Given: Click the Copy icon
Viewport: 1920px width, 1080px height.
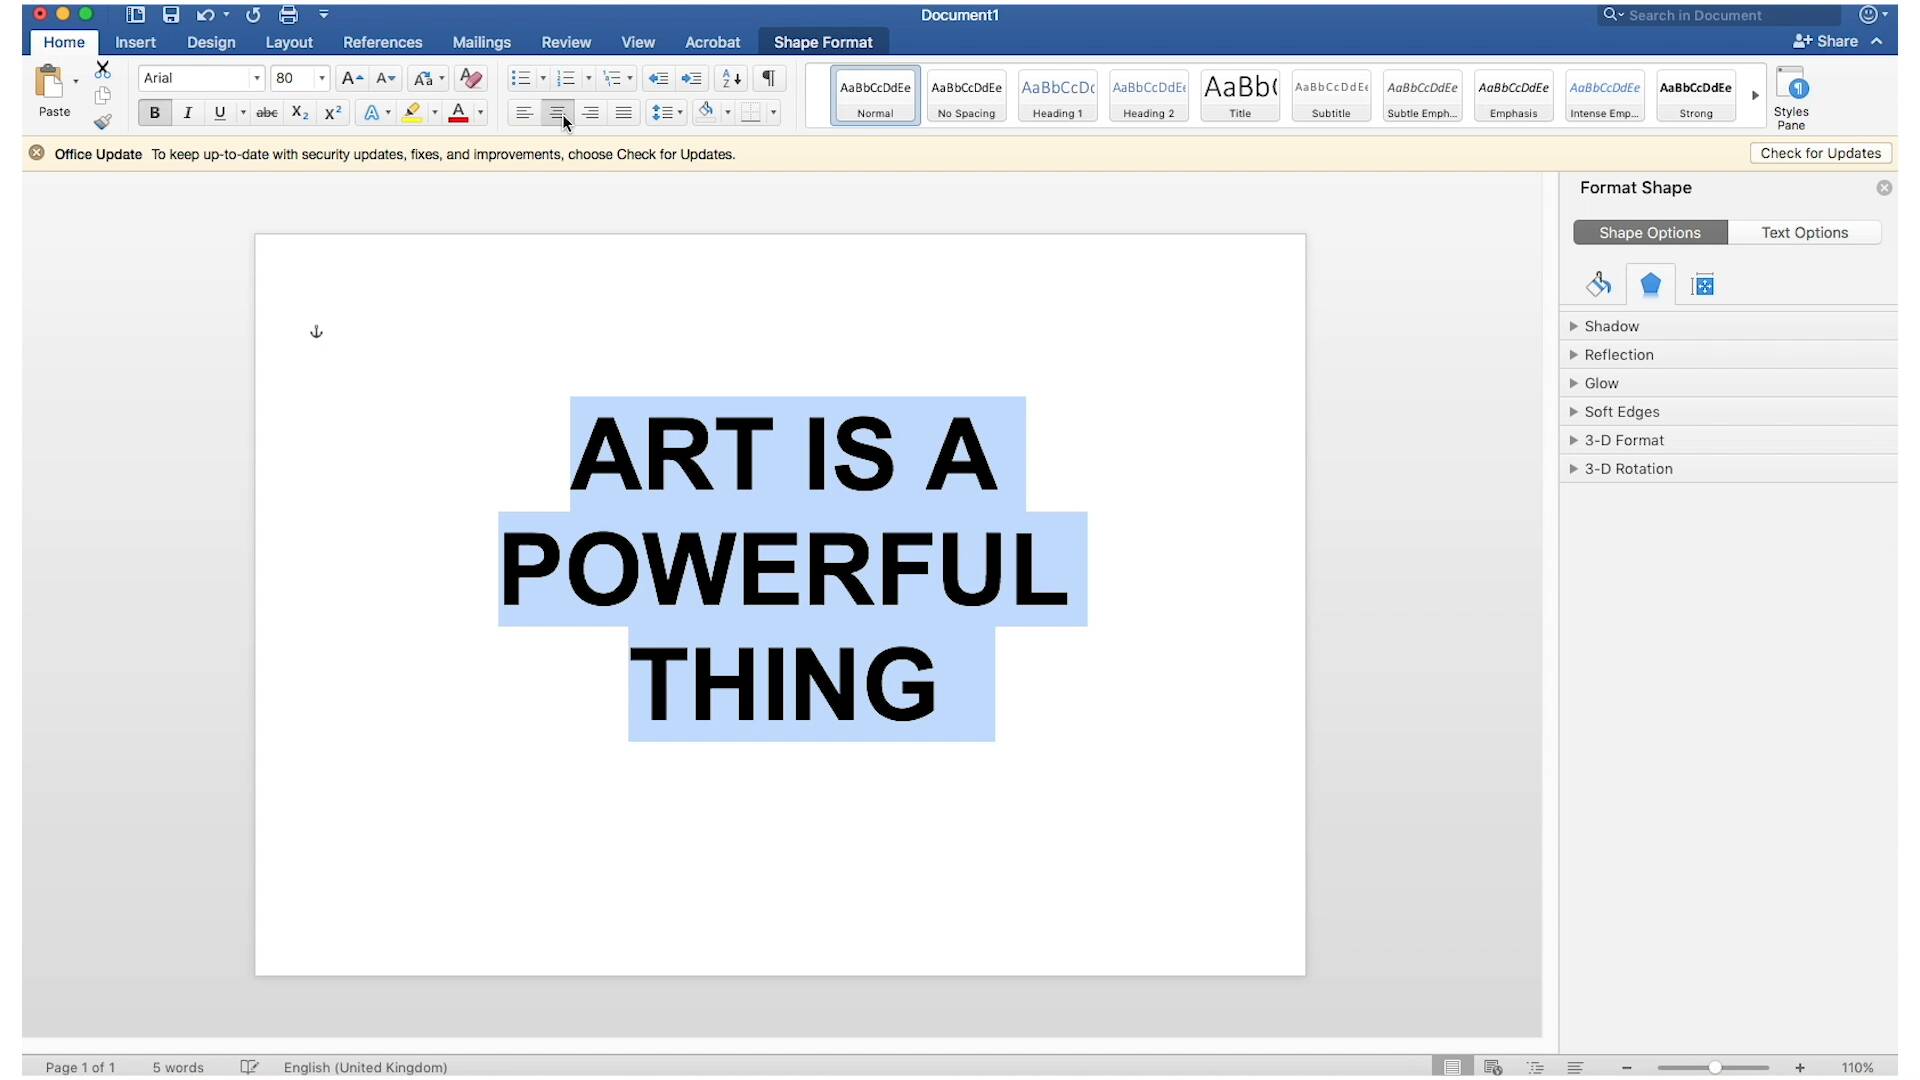Looking at the screenshot, I should (x=102, y=96).
